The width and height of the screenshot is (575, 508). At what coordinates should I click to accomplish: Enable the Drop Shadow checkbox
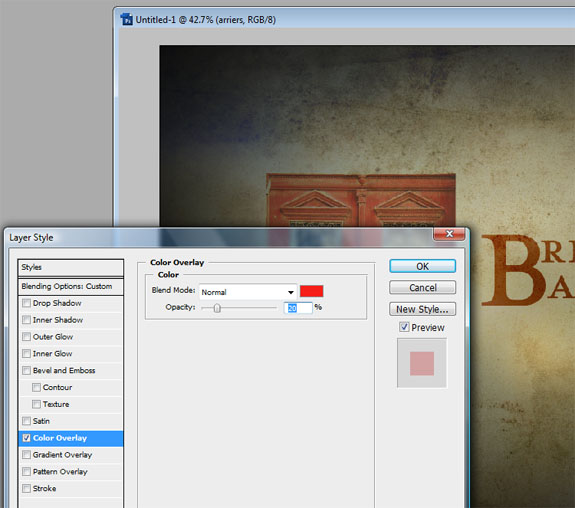point(26,303)
